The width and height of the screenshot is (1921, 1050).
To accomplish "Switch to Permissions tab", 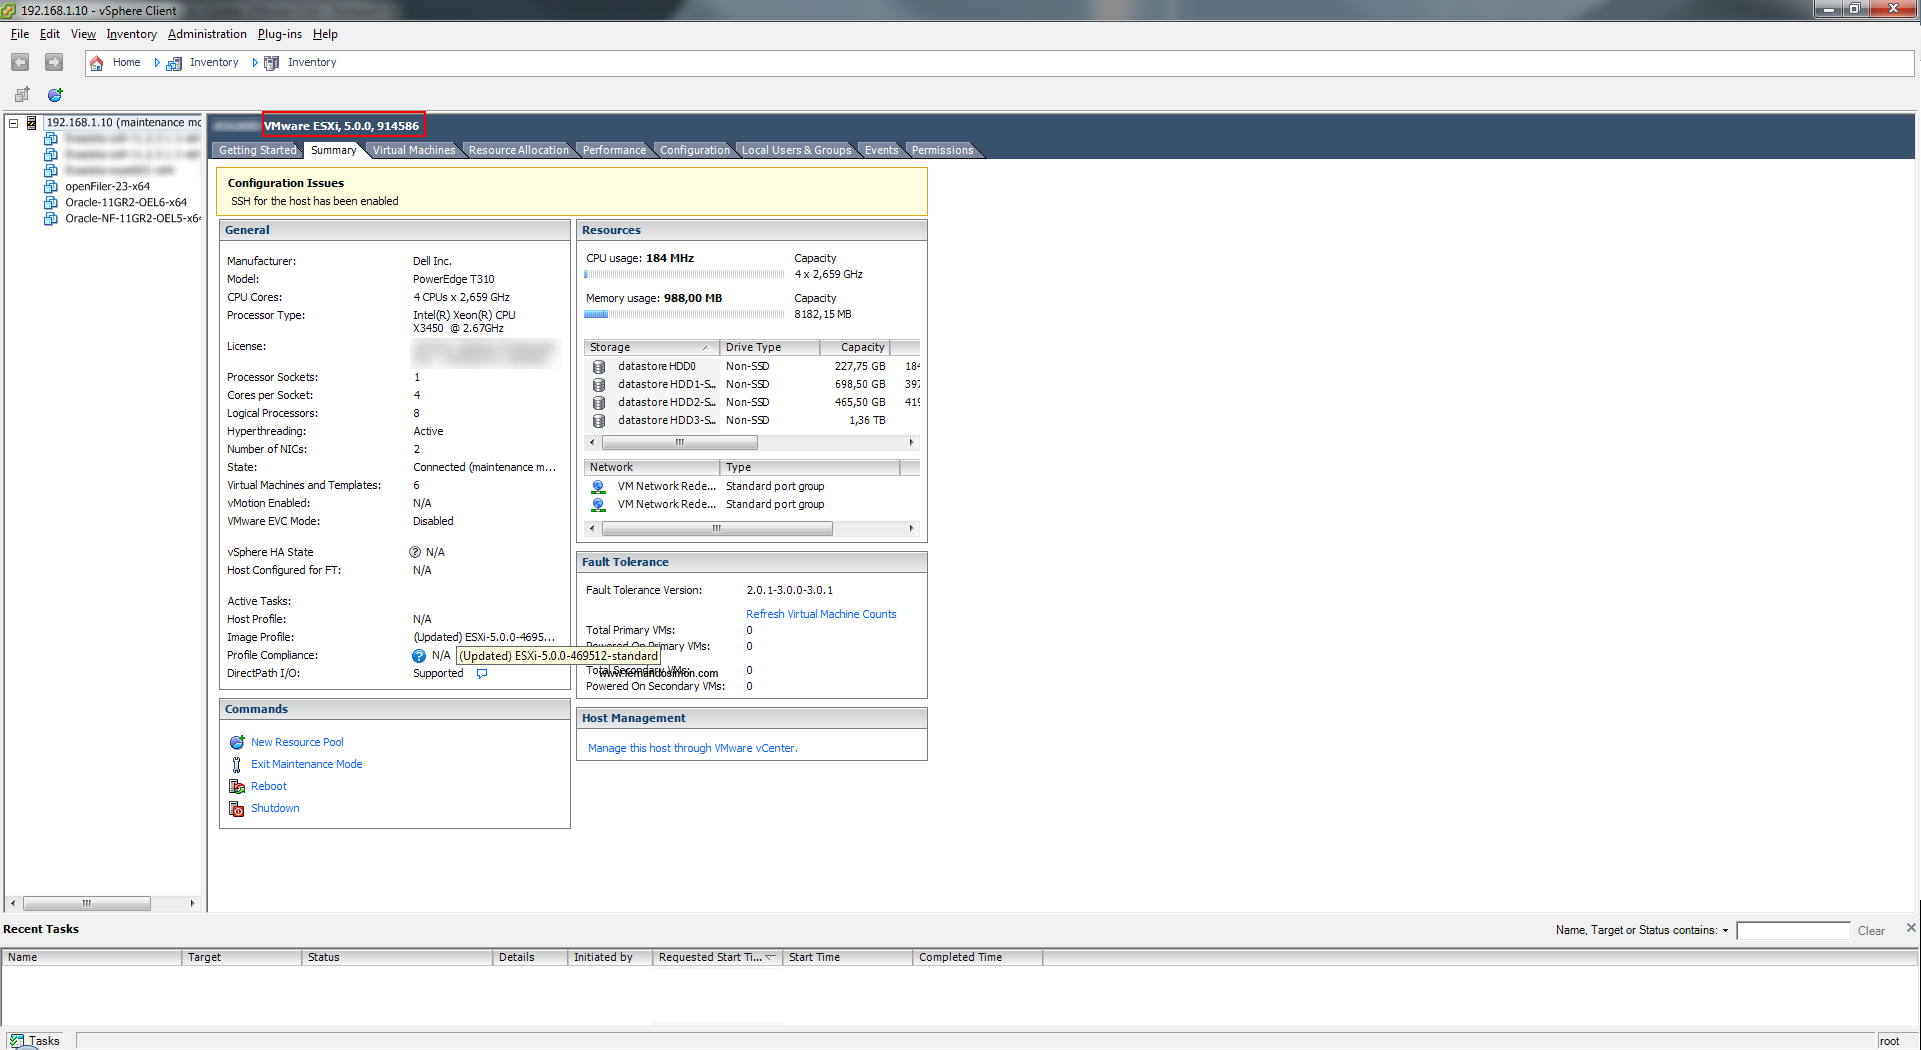I will click(942, 150).
